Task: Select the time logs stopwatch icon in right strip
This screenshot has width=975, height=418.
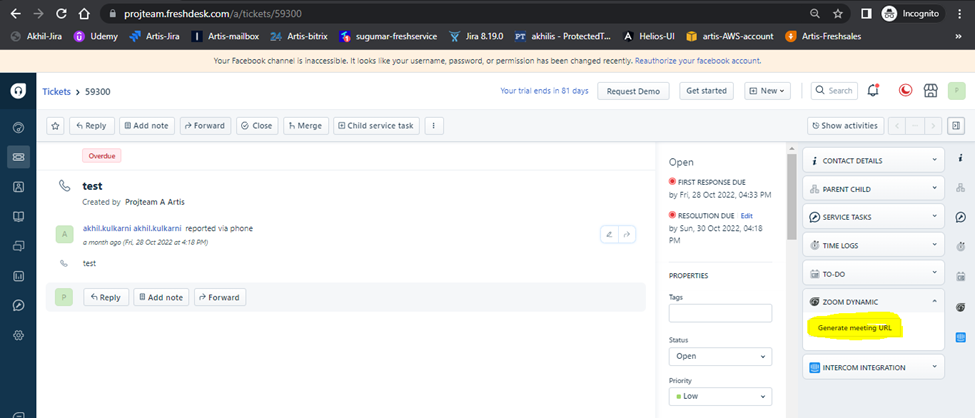Action: (x=961, y=247)
